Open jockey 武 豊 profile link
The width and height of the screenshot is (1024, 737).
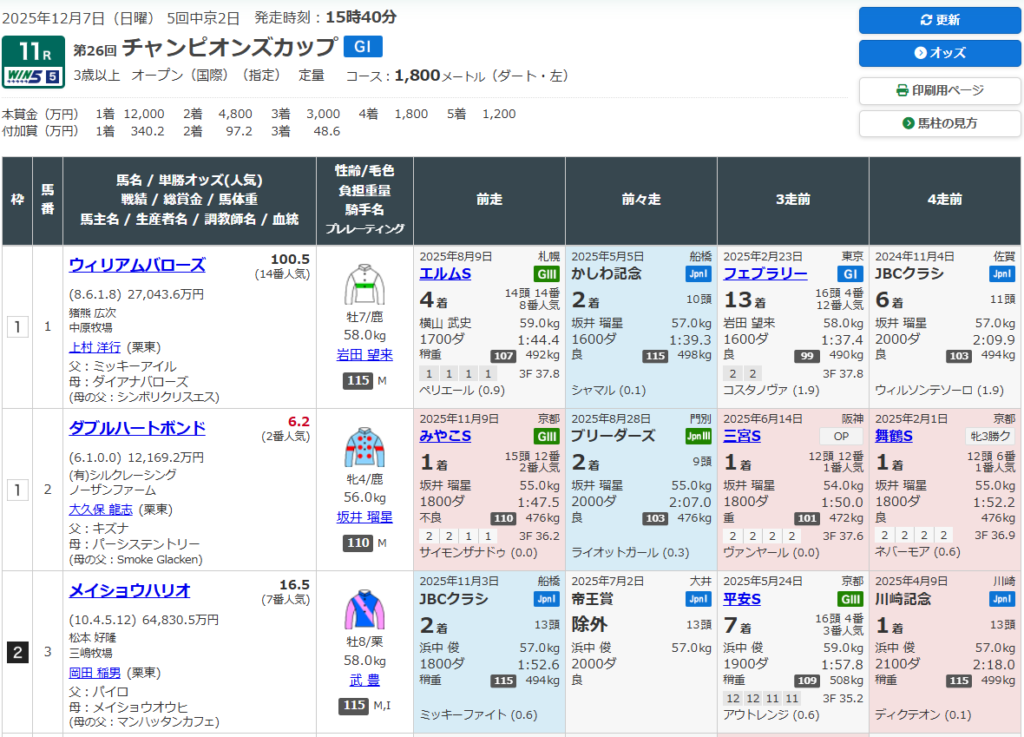point(364,680)
